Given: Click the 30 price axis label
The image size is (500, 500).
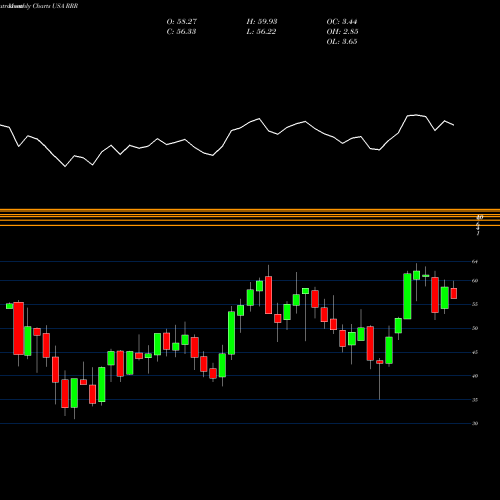Looking at the screenshot, I should (x=475, y=423).
